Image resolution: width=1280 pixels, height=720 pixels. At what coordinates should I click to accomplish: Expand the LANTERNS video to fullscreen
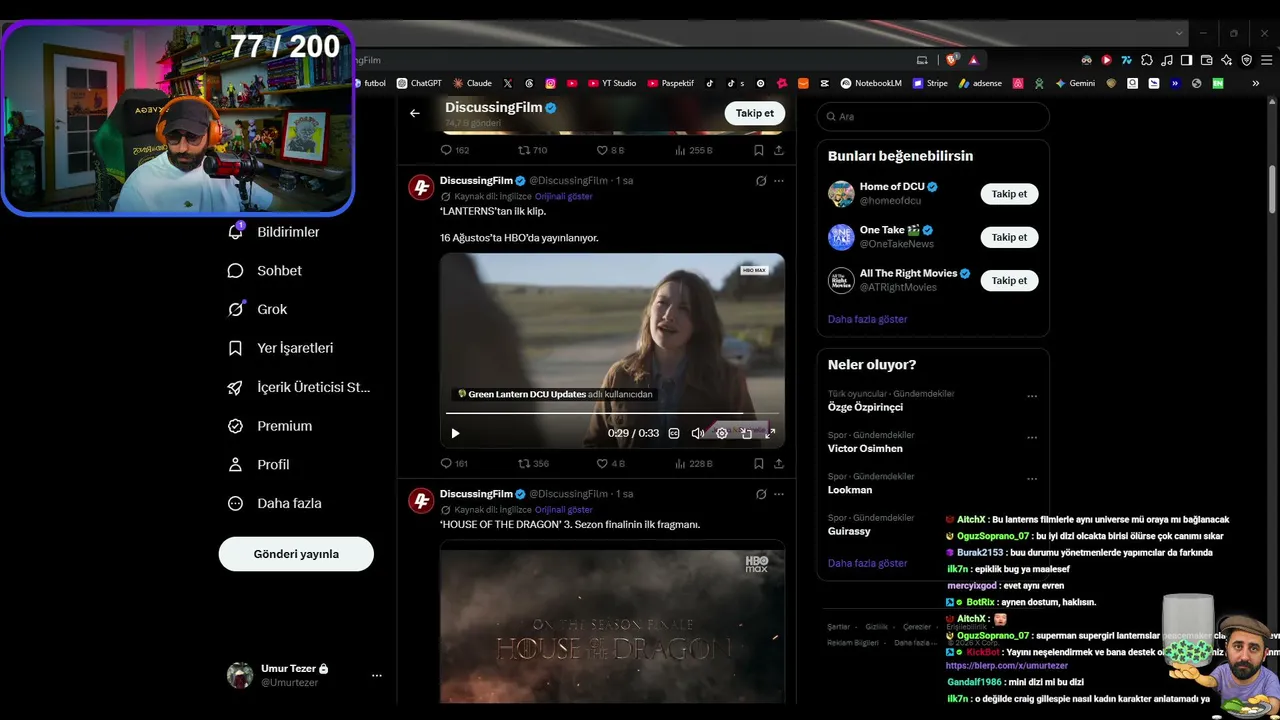tap(770, 433)
